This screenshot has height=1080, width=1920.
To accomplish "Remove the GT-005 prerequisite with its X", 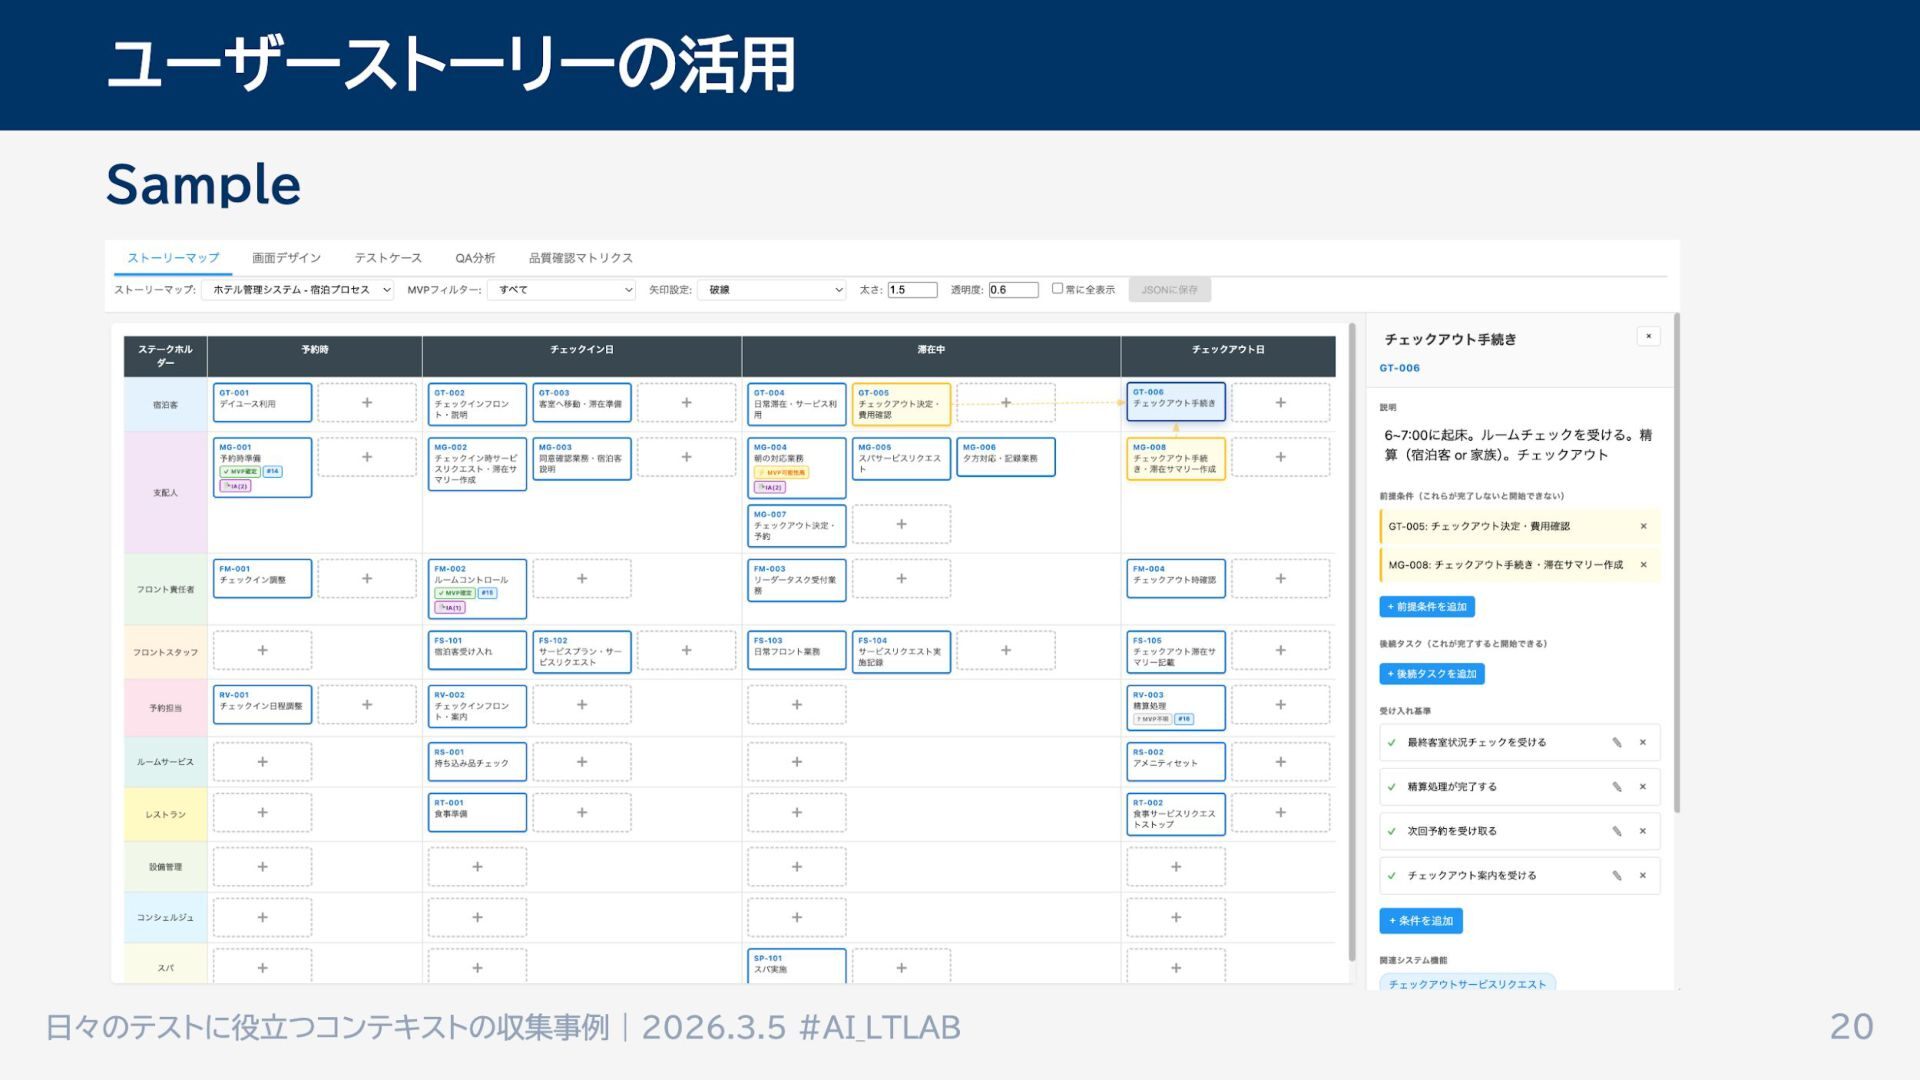I will coord(1643,526).
